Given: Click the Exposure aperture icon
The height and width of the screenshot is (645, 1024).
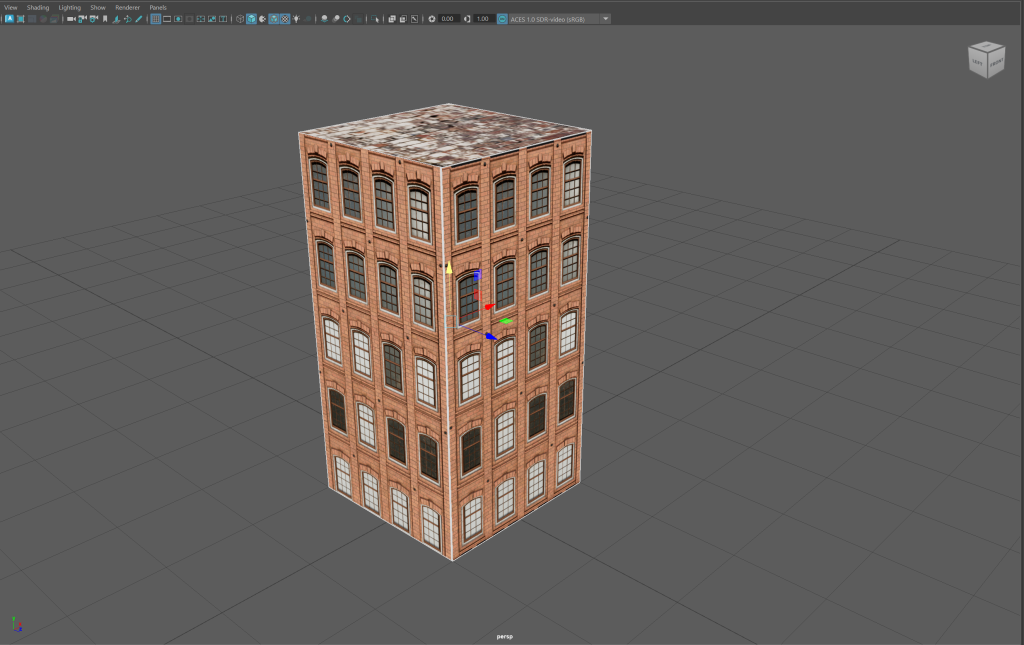Looking at the screenshot, I should (432, 19).
